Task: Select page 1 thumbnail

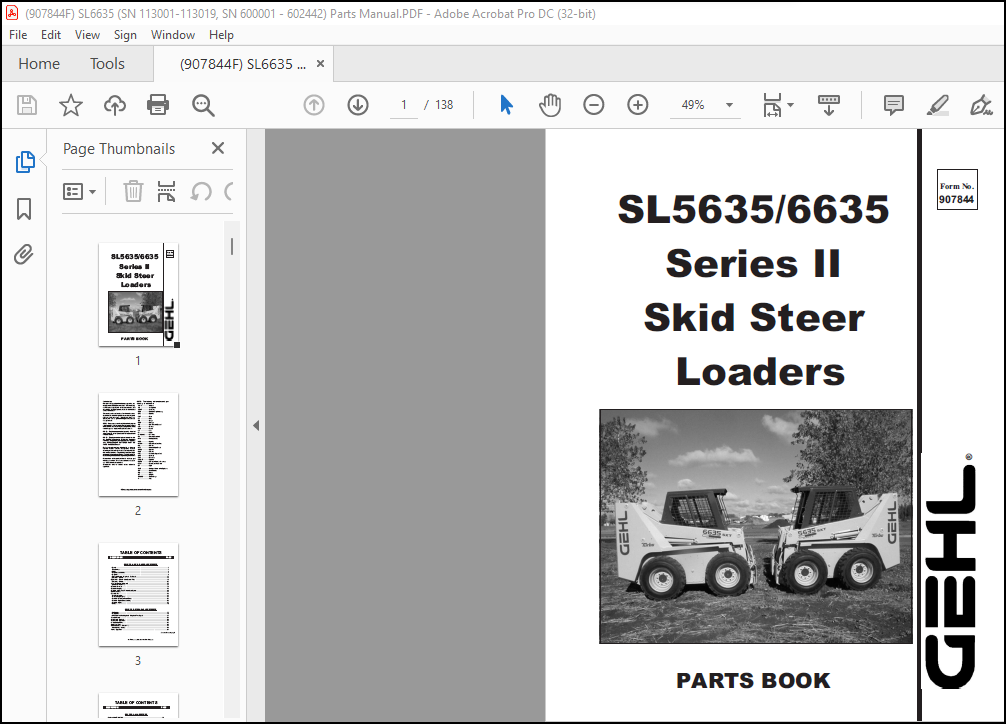Action: (139, 295)
